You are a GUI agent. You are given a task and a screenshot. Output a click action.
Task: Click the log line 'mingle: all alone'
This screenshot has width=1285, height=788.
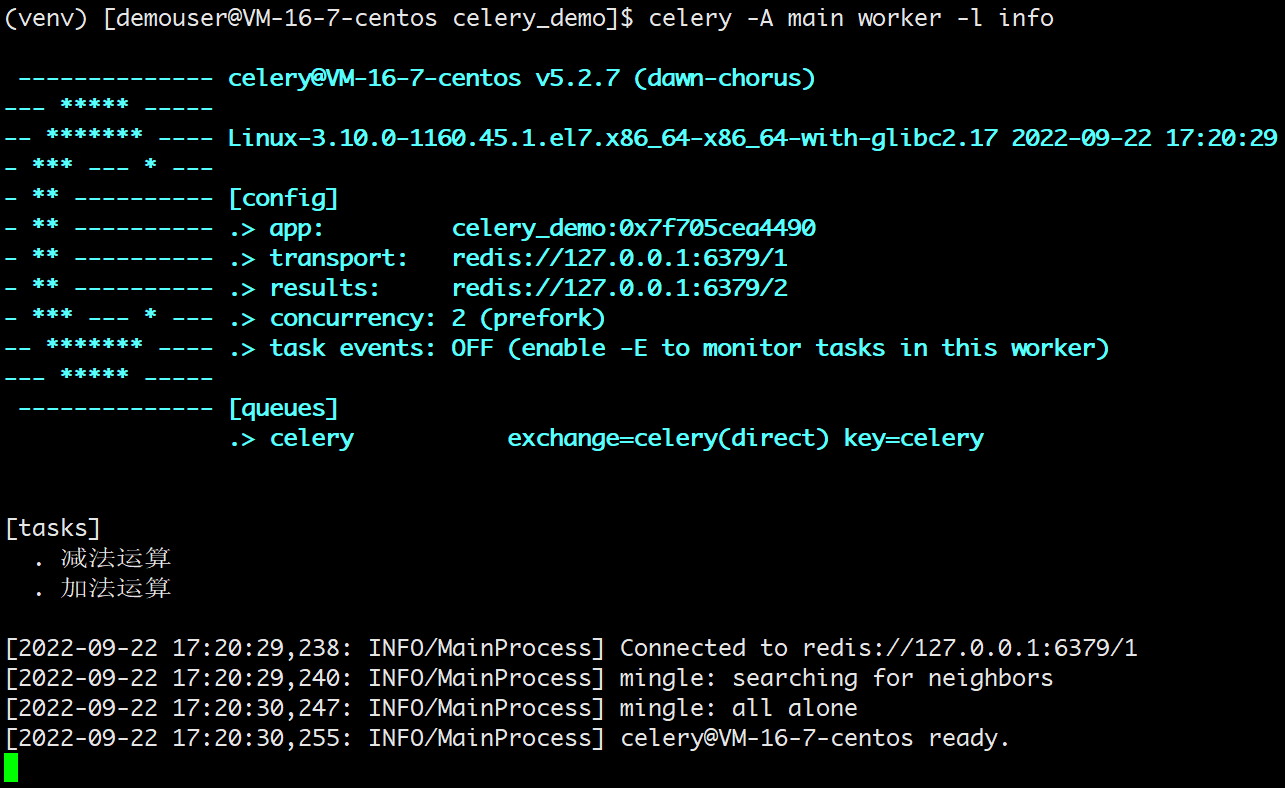pos(739,708)
